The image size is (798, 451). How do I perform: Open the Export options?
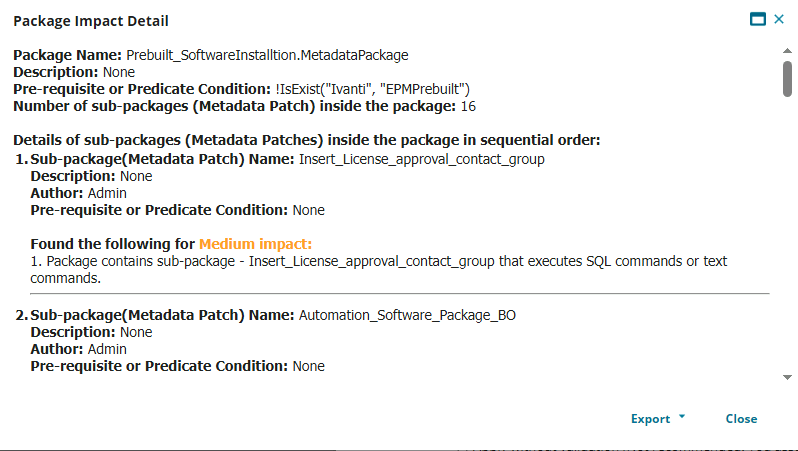(650, 418)
